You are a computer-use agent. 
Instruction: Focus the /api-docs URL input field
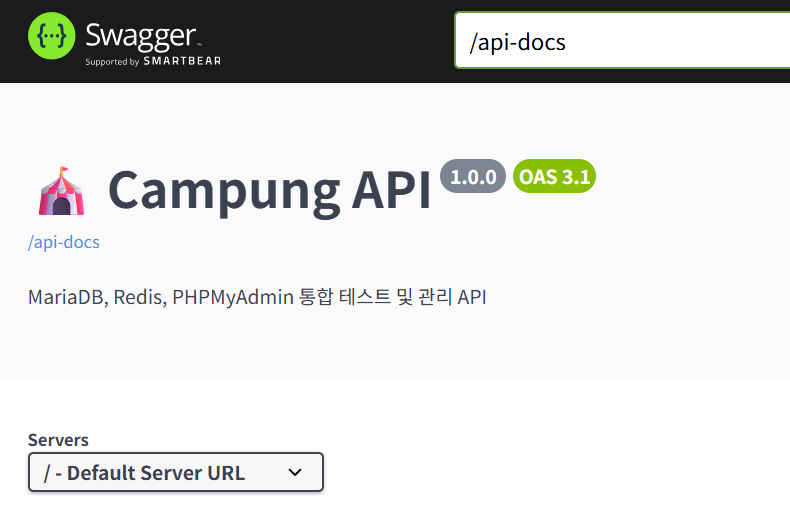pos(622,40)
